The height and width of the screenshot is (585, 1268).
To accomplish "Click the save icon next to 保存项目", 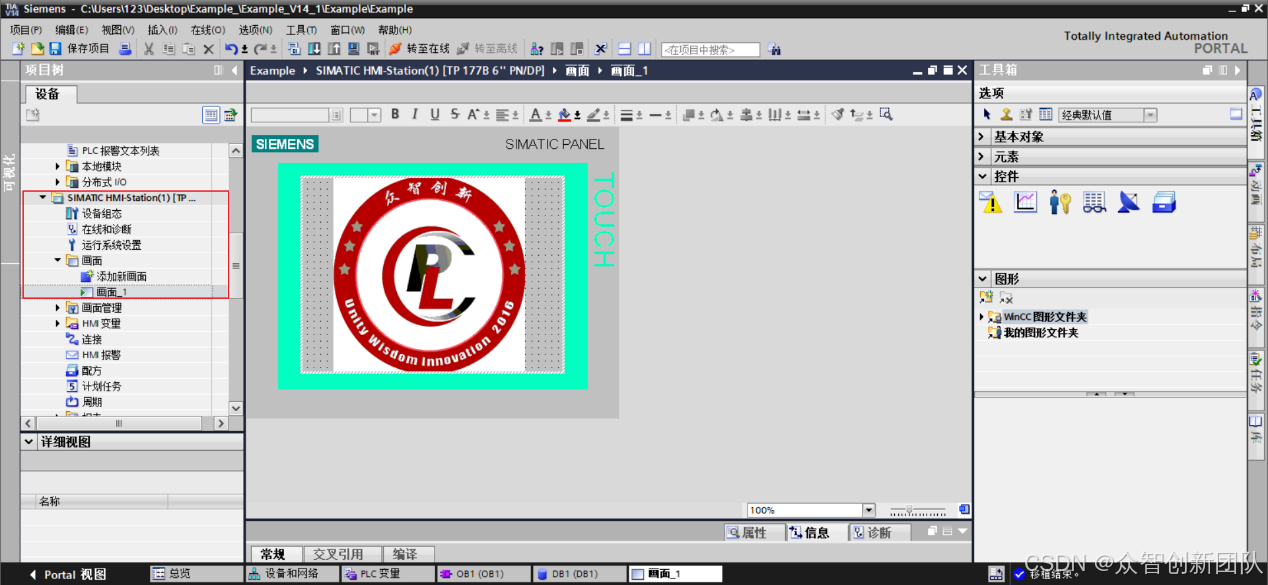I will [55, 48].
